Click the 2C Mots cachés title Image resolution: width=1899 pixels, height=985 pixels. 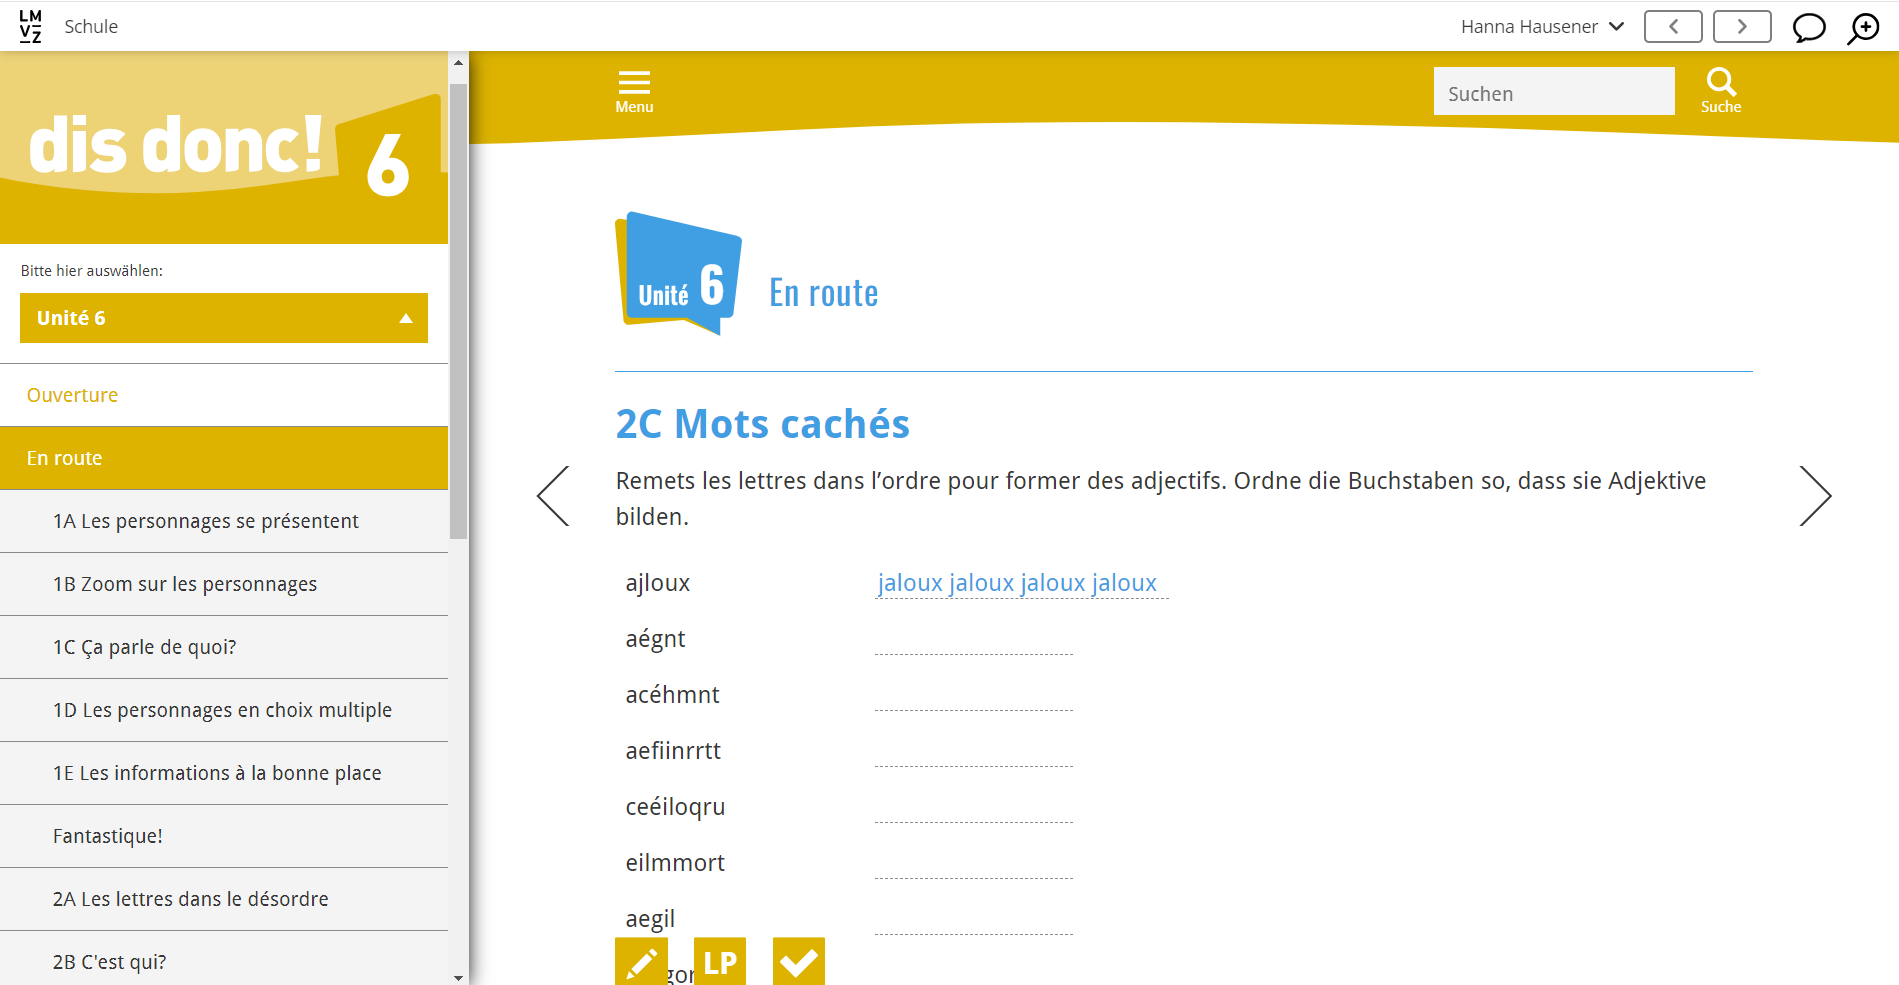click(763, 424)
